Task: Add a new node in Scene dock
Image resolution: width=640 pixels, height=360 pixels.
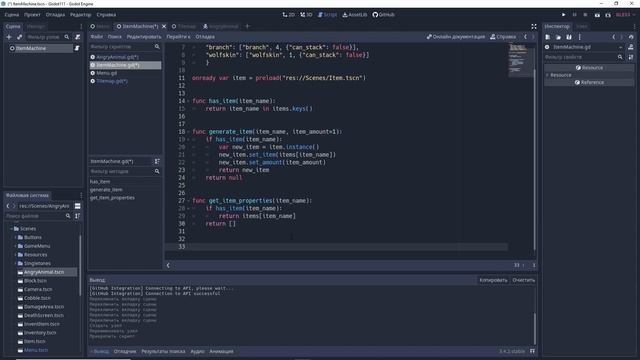Action: pyautogui.click(x=9, y=37)
